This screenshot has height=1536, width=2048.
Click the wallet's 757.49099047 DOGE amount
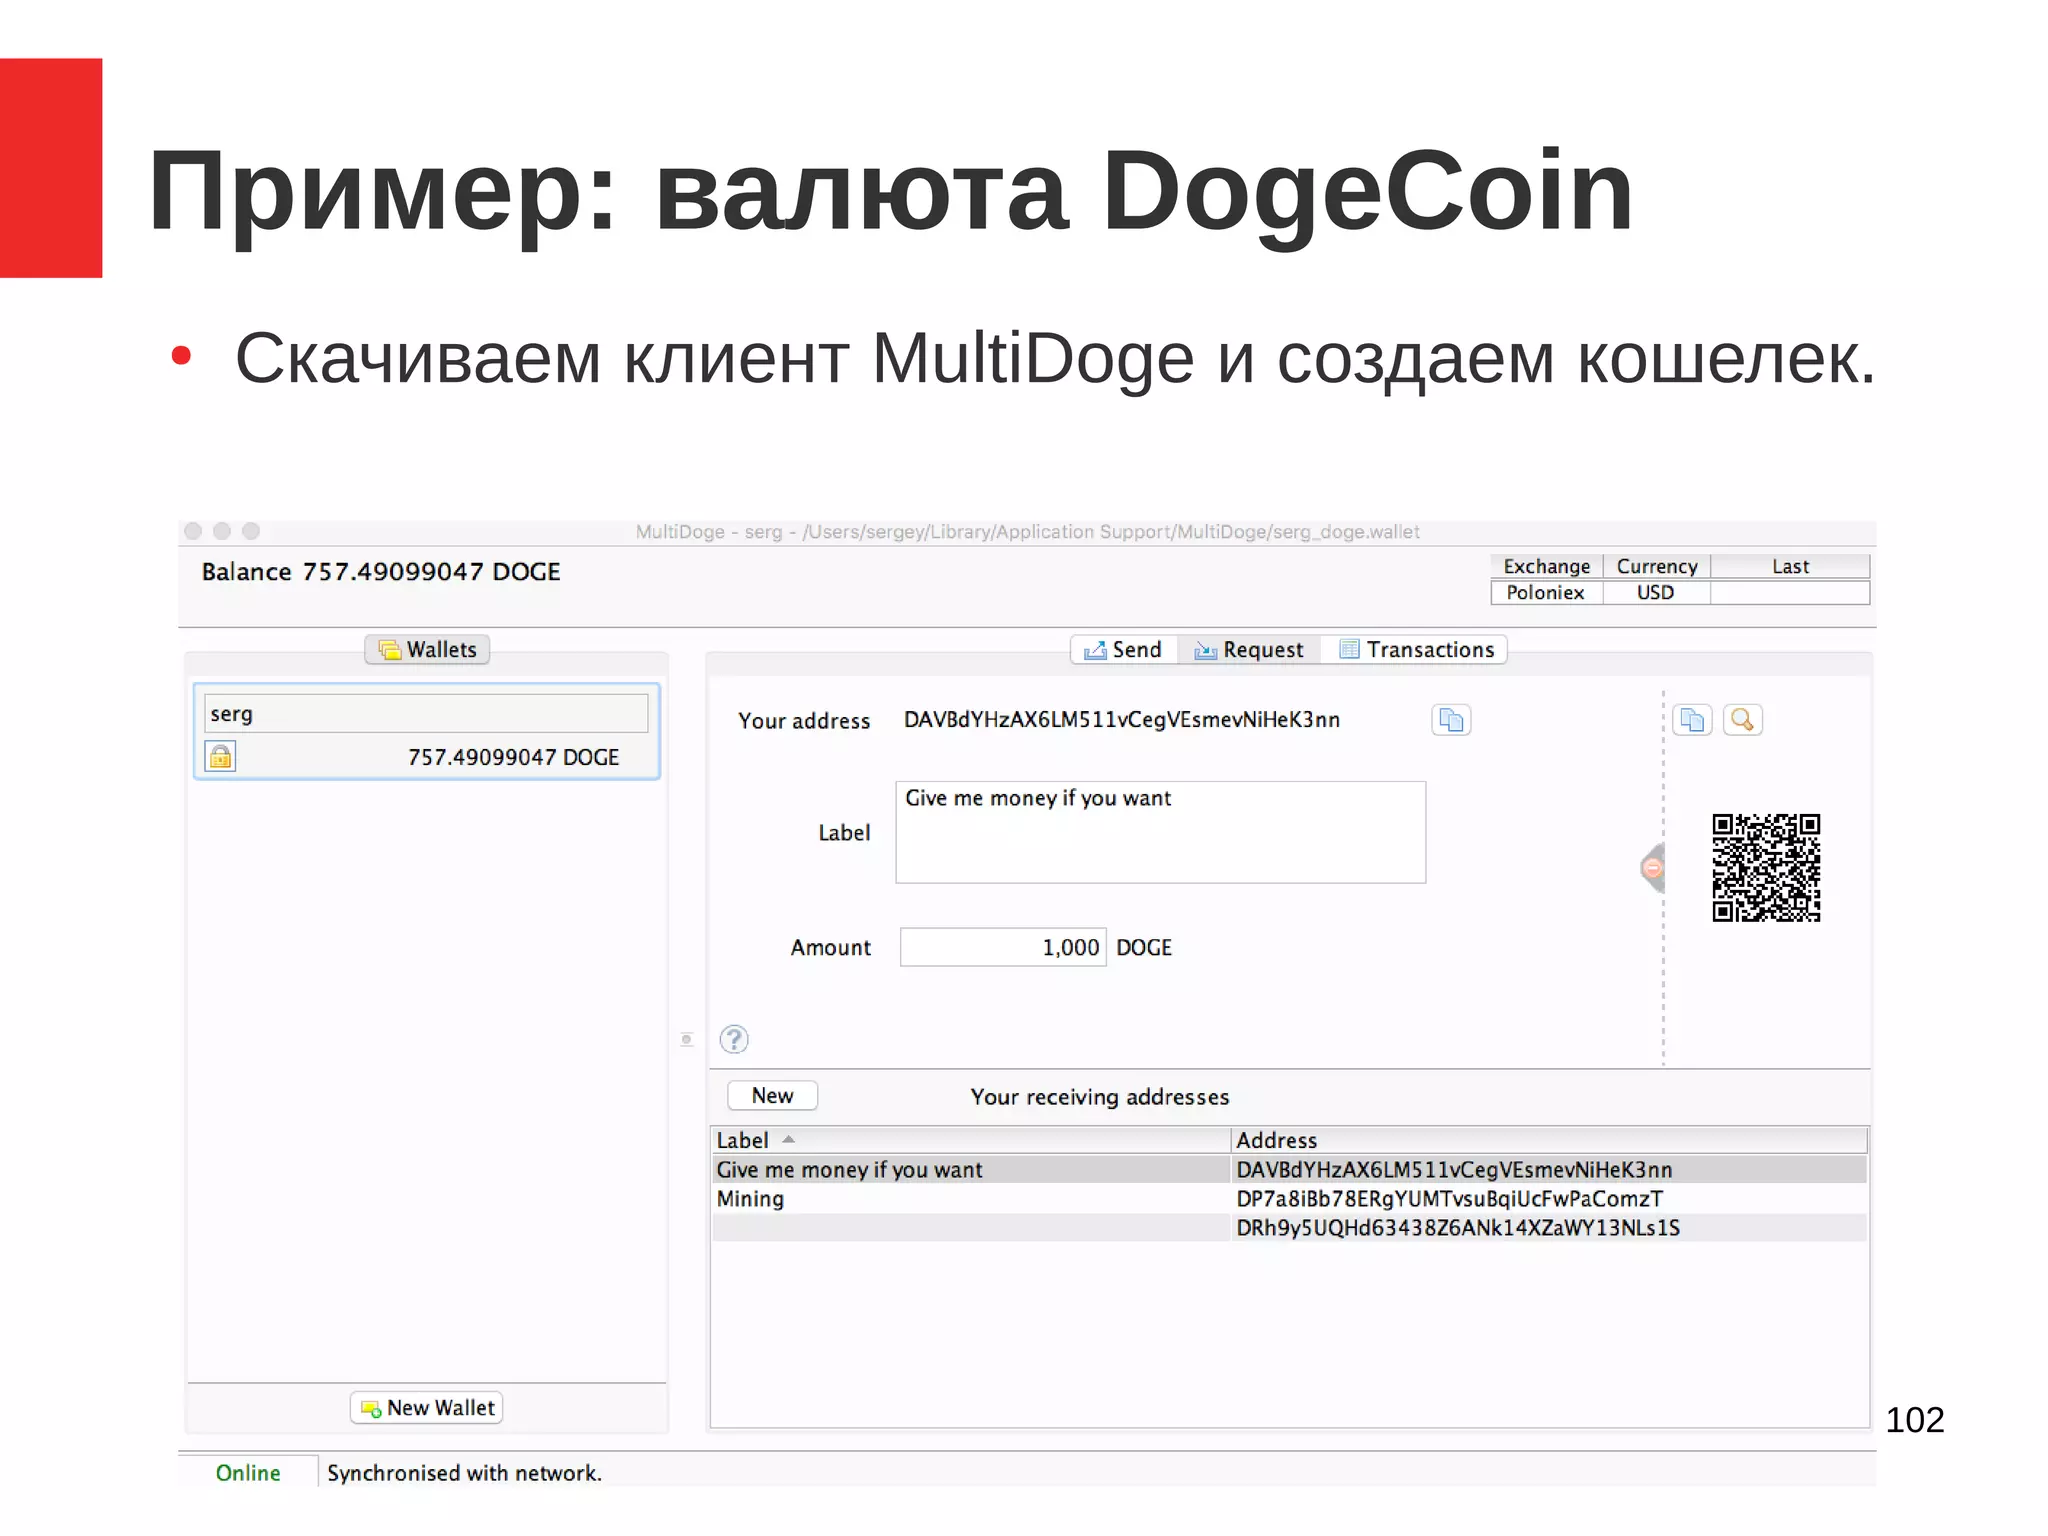click(x=513, y=757)
